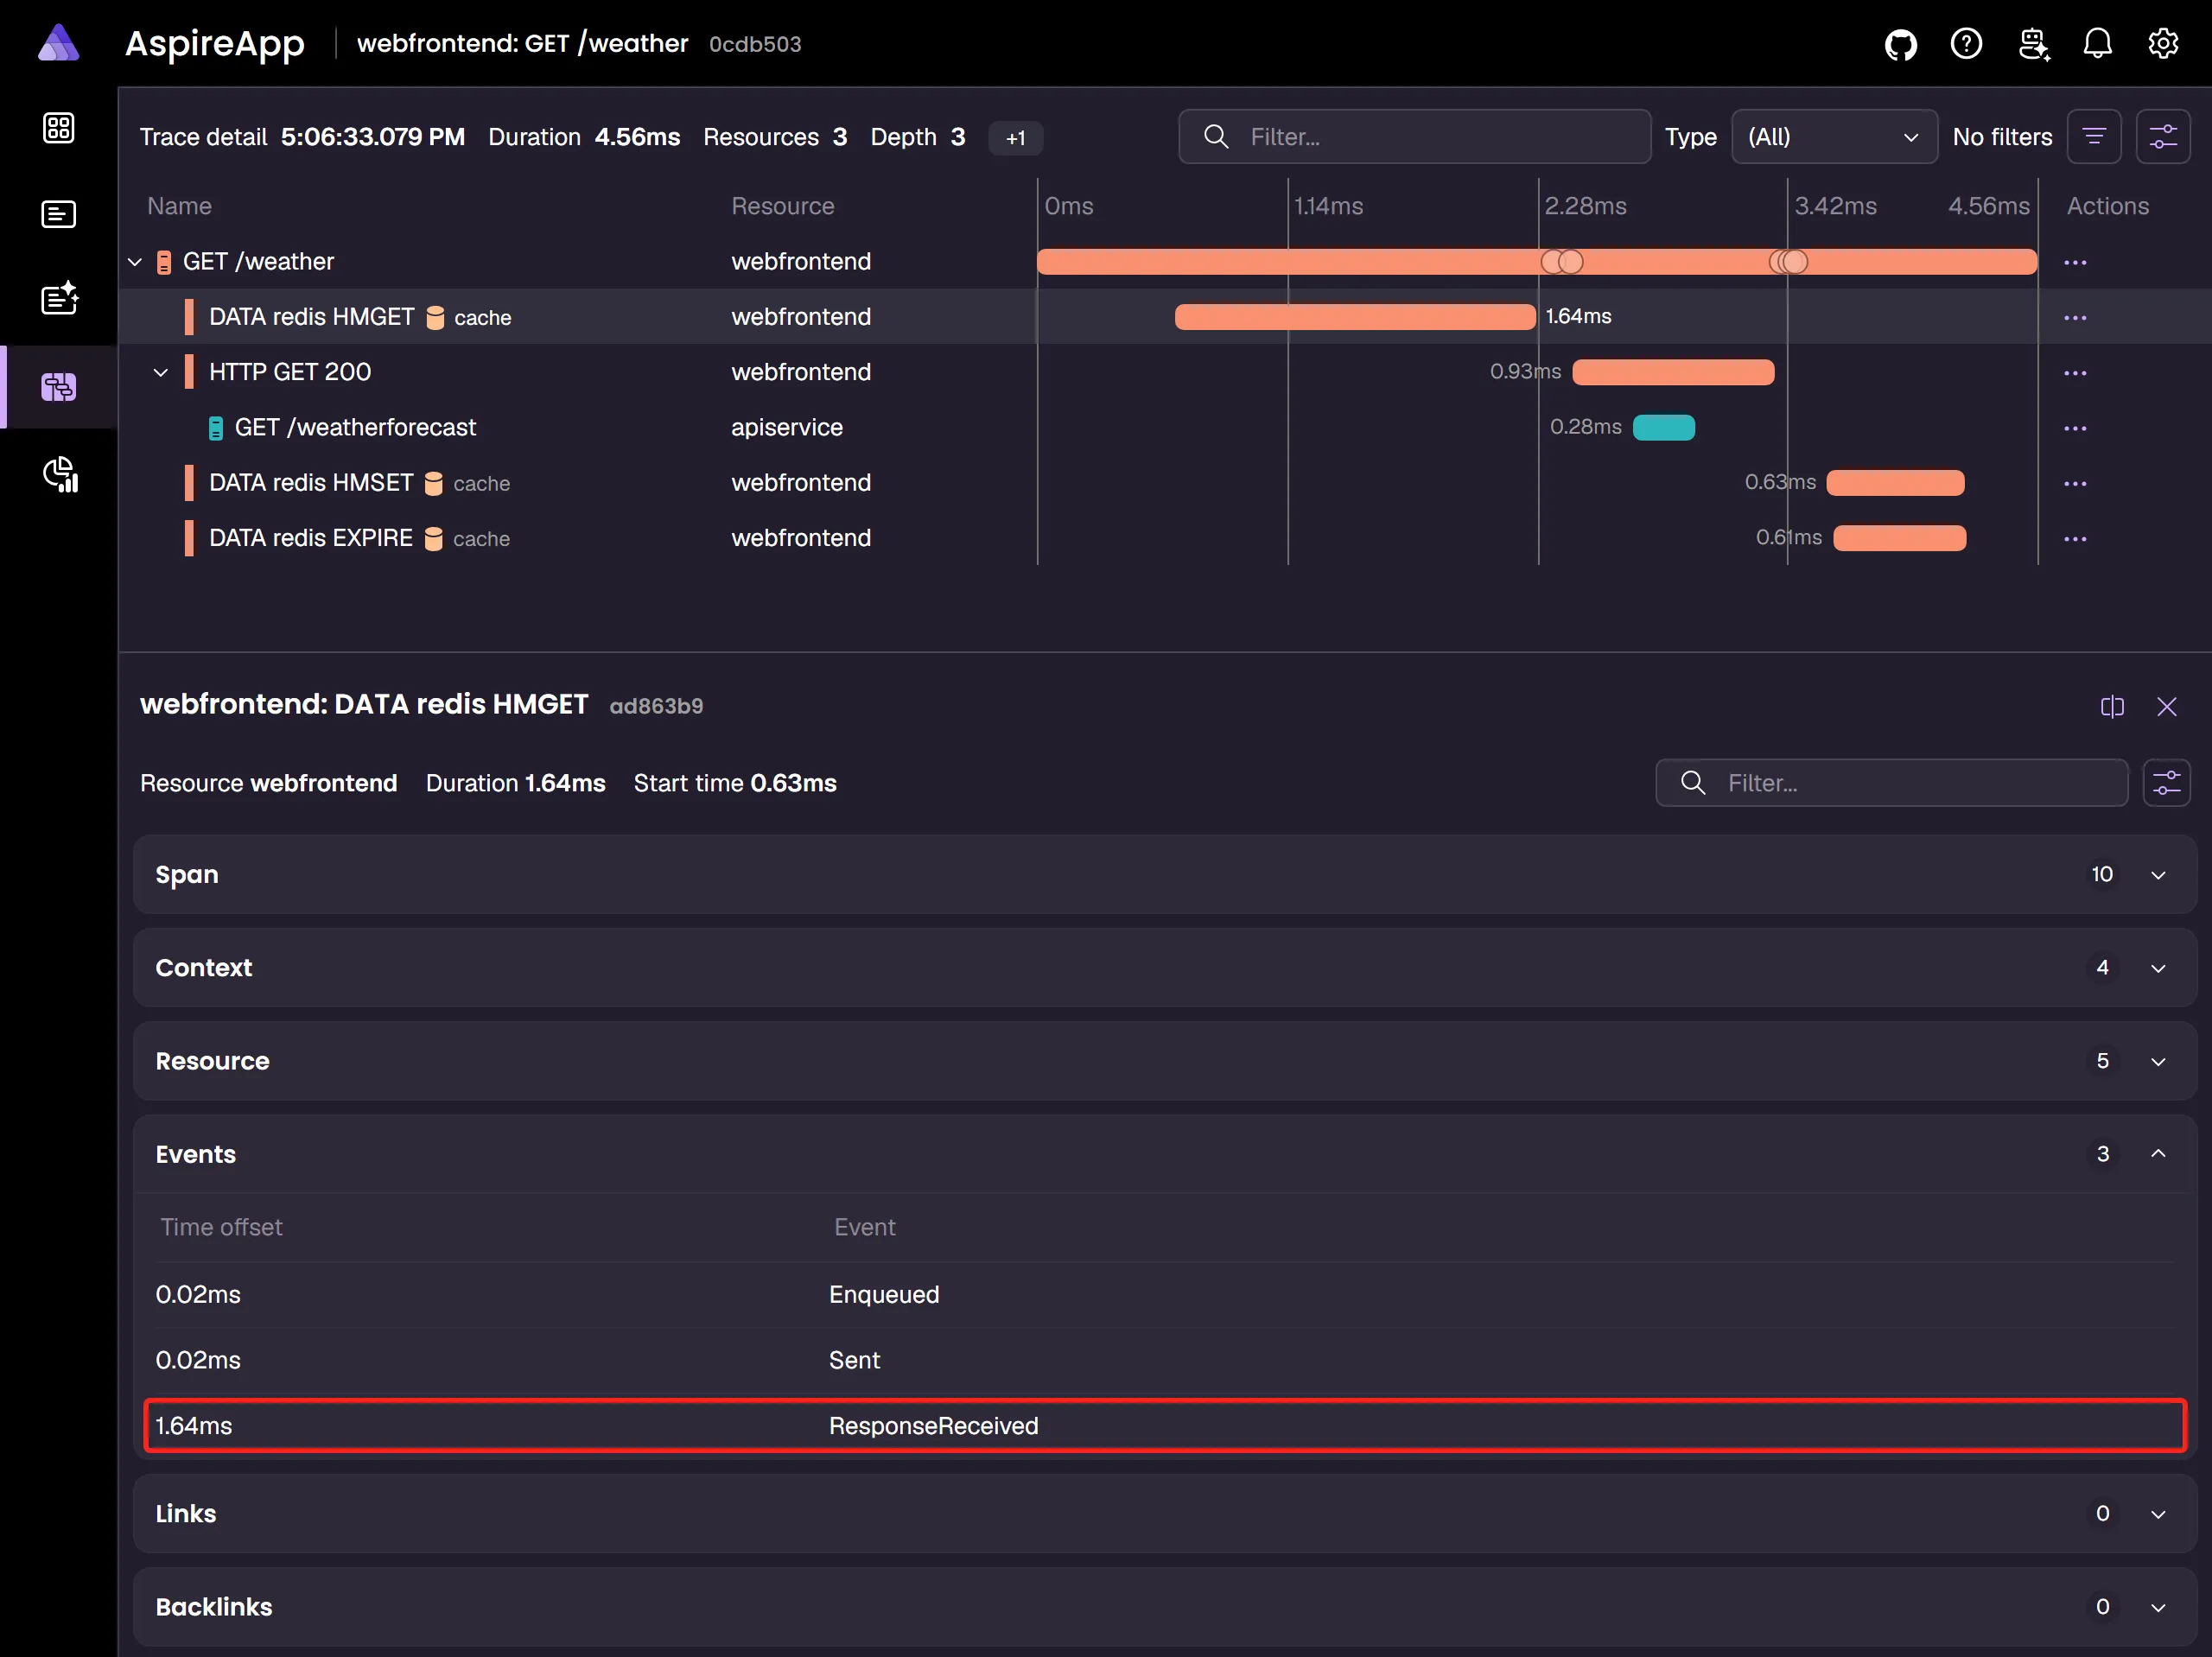Select the ResponseReceived event row
This screenshot has width=2212, height=1657.
coord(1164,1425)
